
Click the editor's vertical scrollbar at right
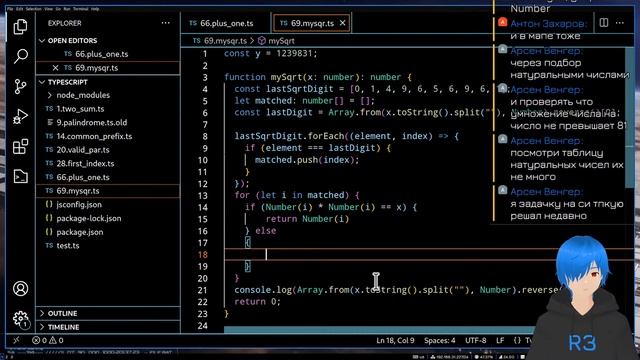629,118
